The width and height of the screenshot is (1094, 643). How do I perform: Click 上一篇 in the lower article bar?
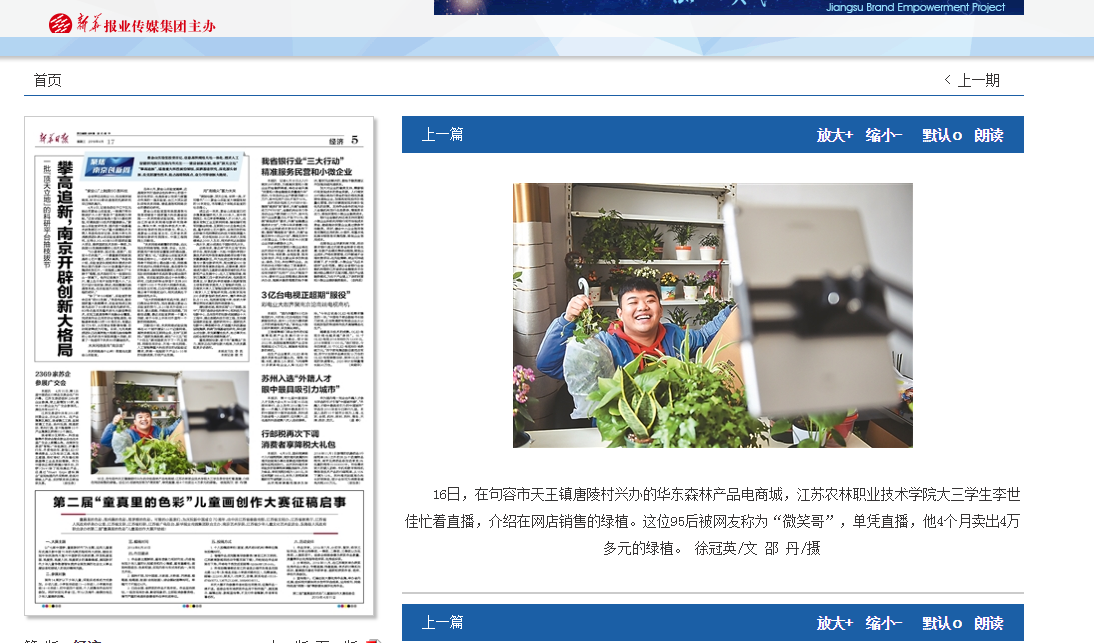(442, 623)
